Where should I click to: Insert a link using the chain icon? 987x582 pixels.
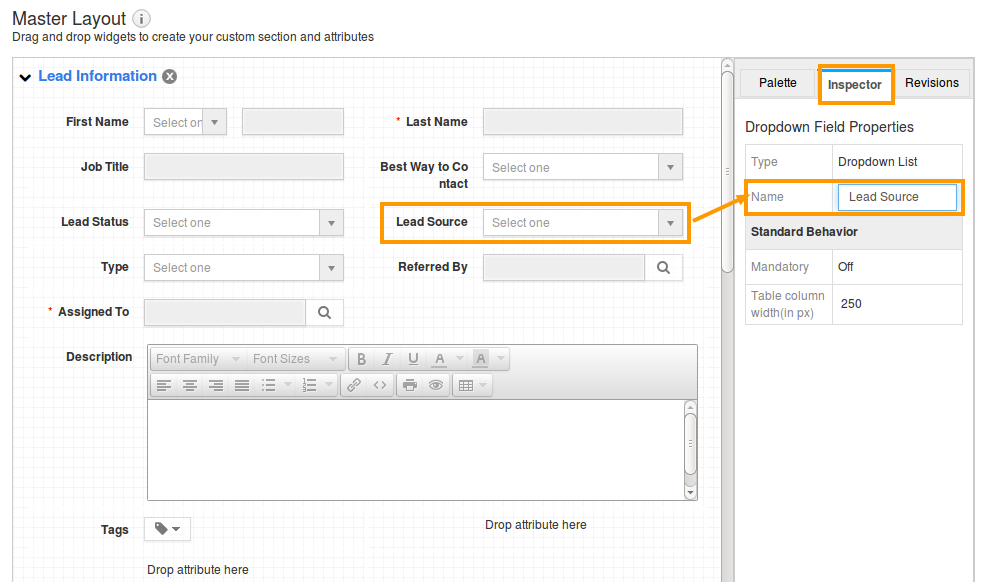point(354,383)
